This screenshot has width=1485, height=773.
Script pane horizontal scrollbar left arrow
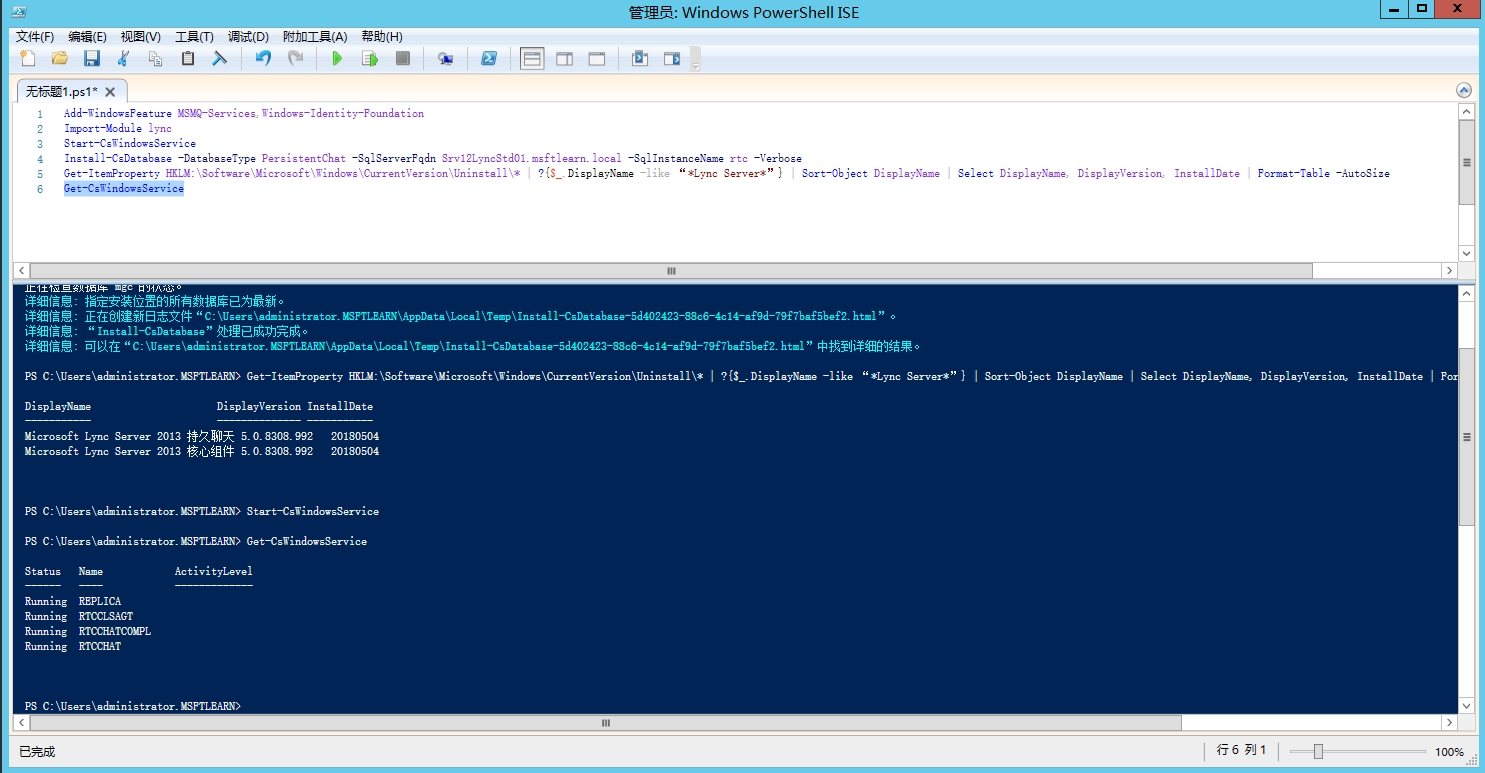(21, 271)
